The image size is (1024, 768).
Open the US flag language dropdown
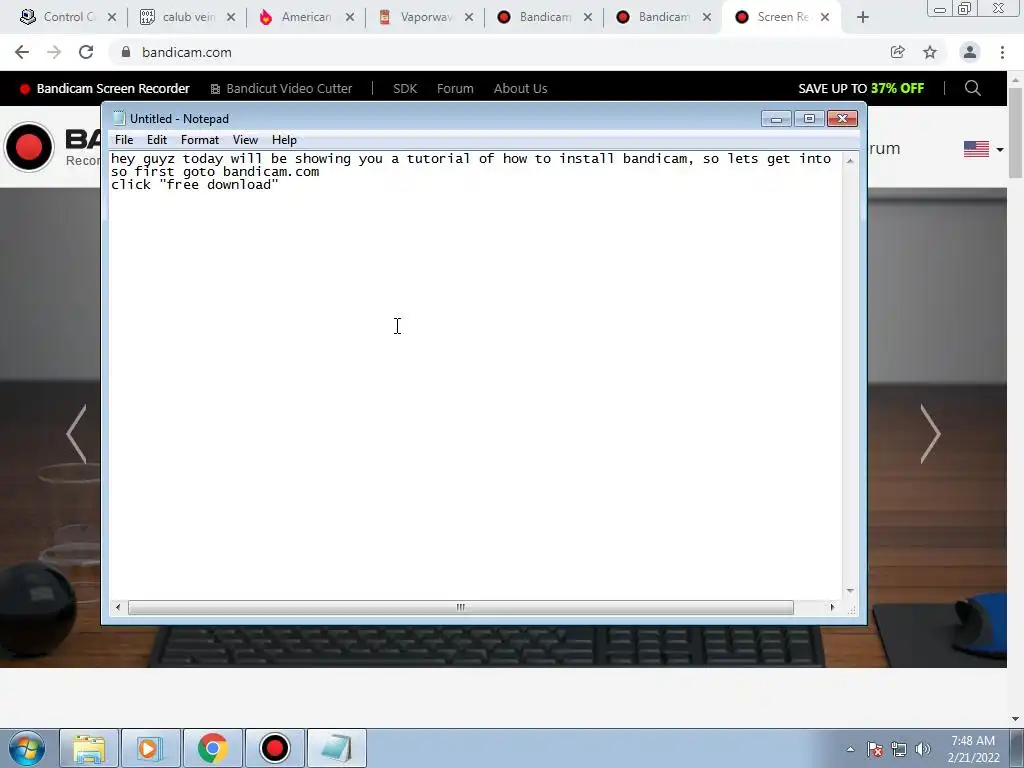984,149
